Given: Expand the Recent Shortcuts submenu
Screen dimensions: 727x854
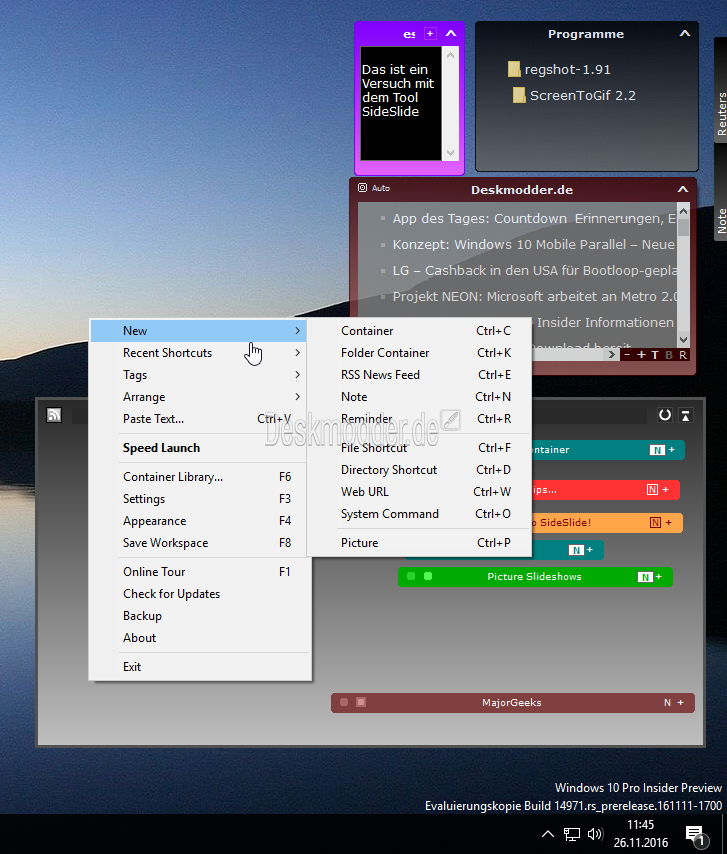Looking at the screenshot, I should pos(198,353).
